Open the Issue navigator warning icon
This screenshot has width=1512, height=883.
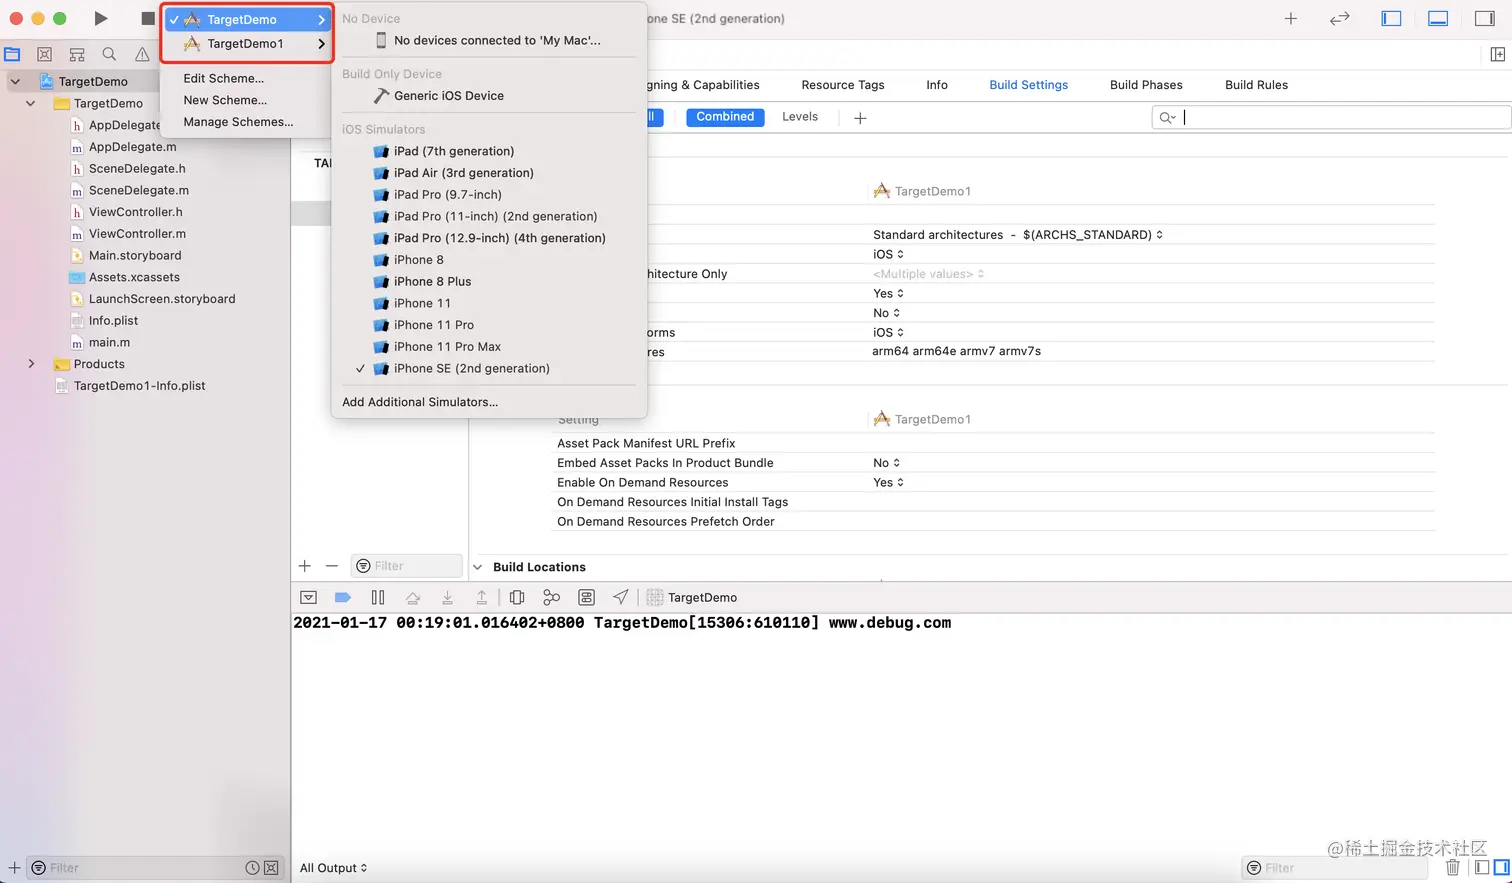point(142,55)
